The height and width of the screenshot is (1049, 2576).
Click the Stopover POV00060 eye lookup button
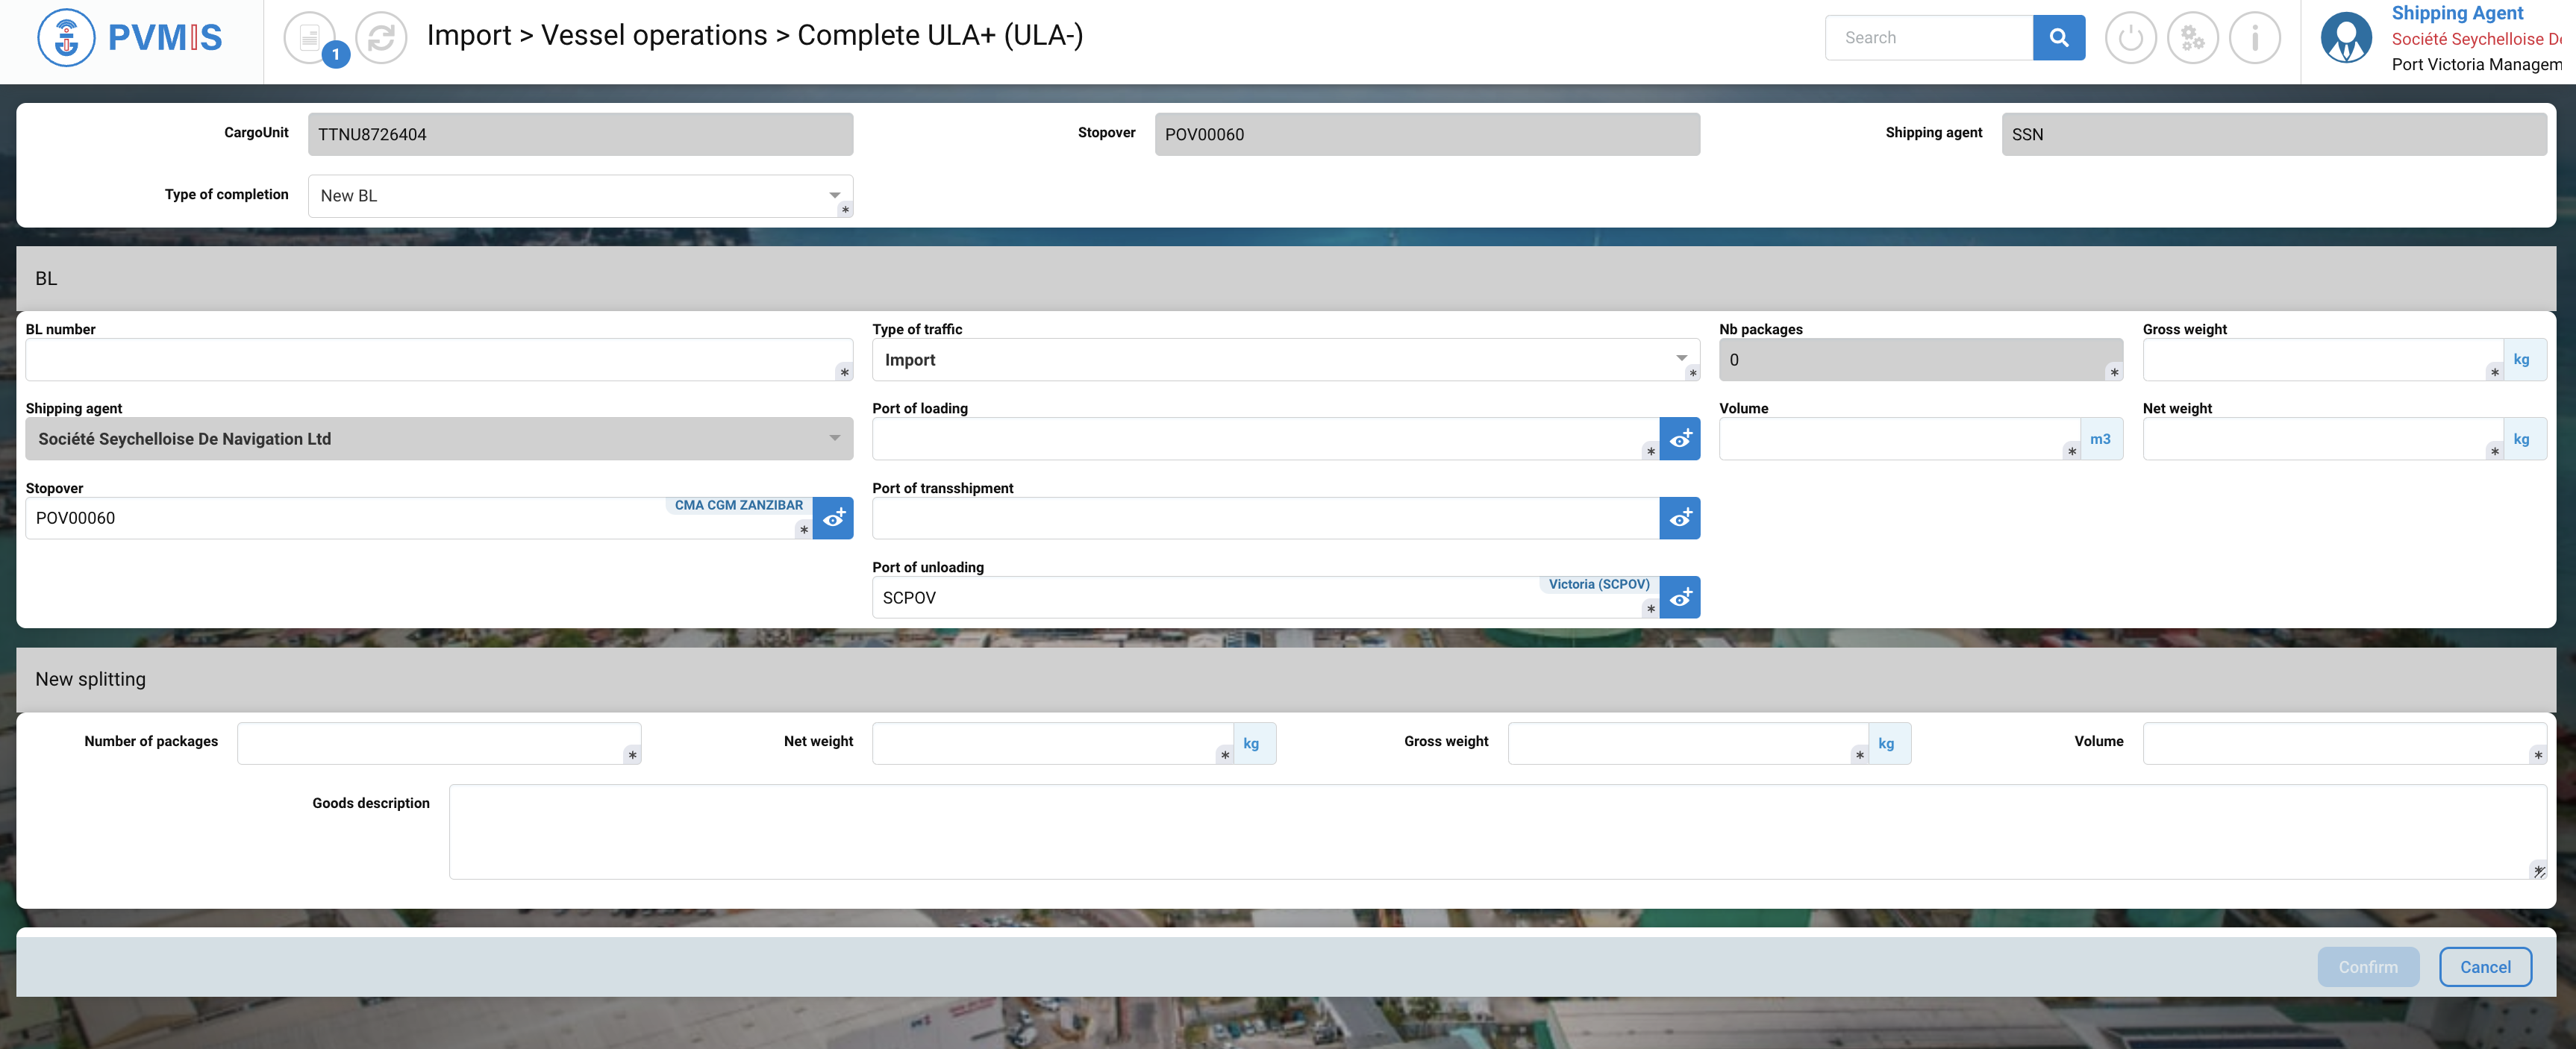(832, 518)
